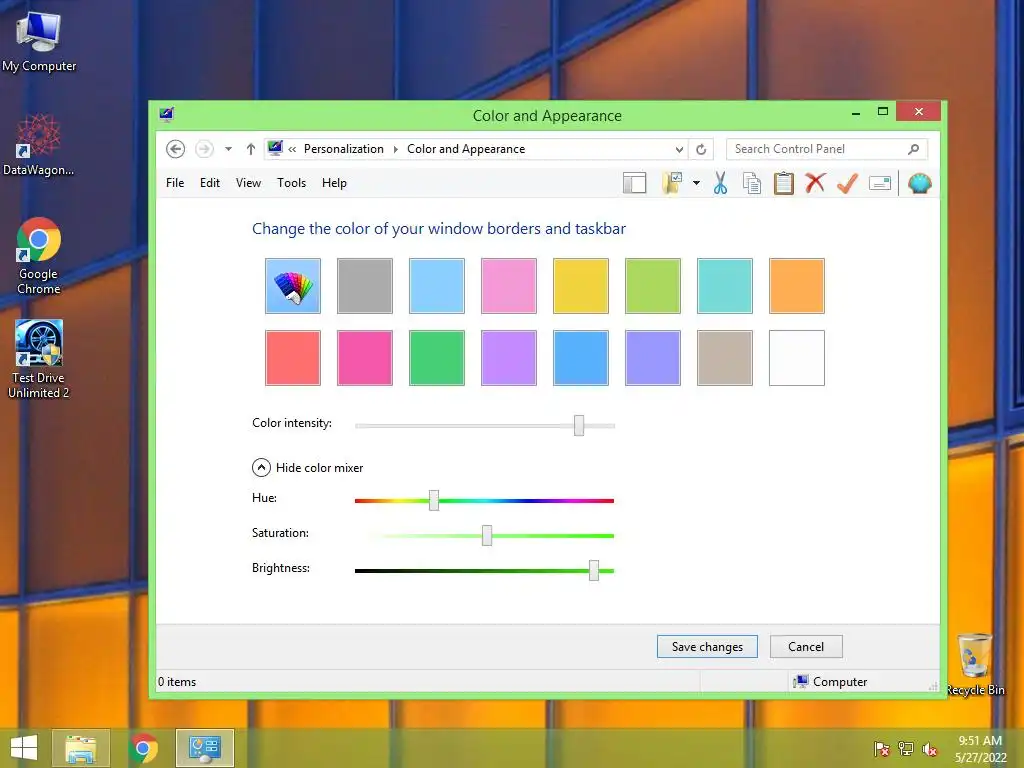Expand the breadcrumb arrow after Personalization
1024x768 pixels.
click(x=396, y=150)
